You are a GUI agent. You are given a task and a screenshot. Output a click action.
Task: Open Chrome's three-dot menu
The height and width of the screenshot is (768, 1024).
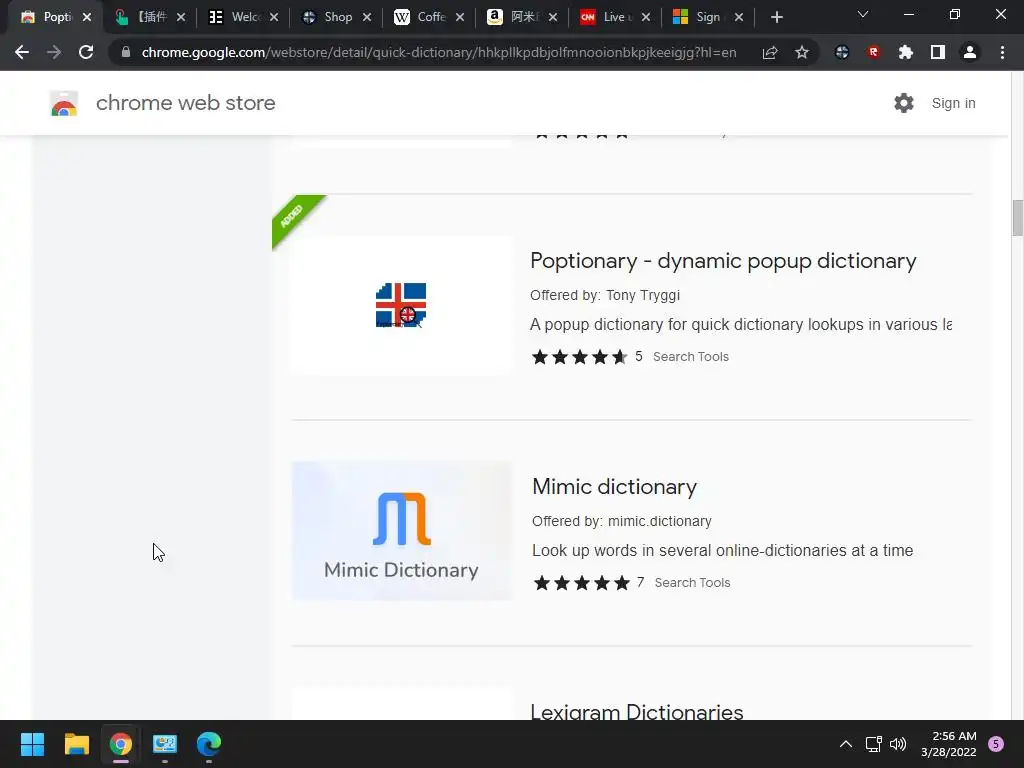[1002, 52]
